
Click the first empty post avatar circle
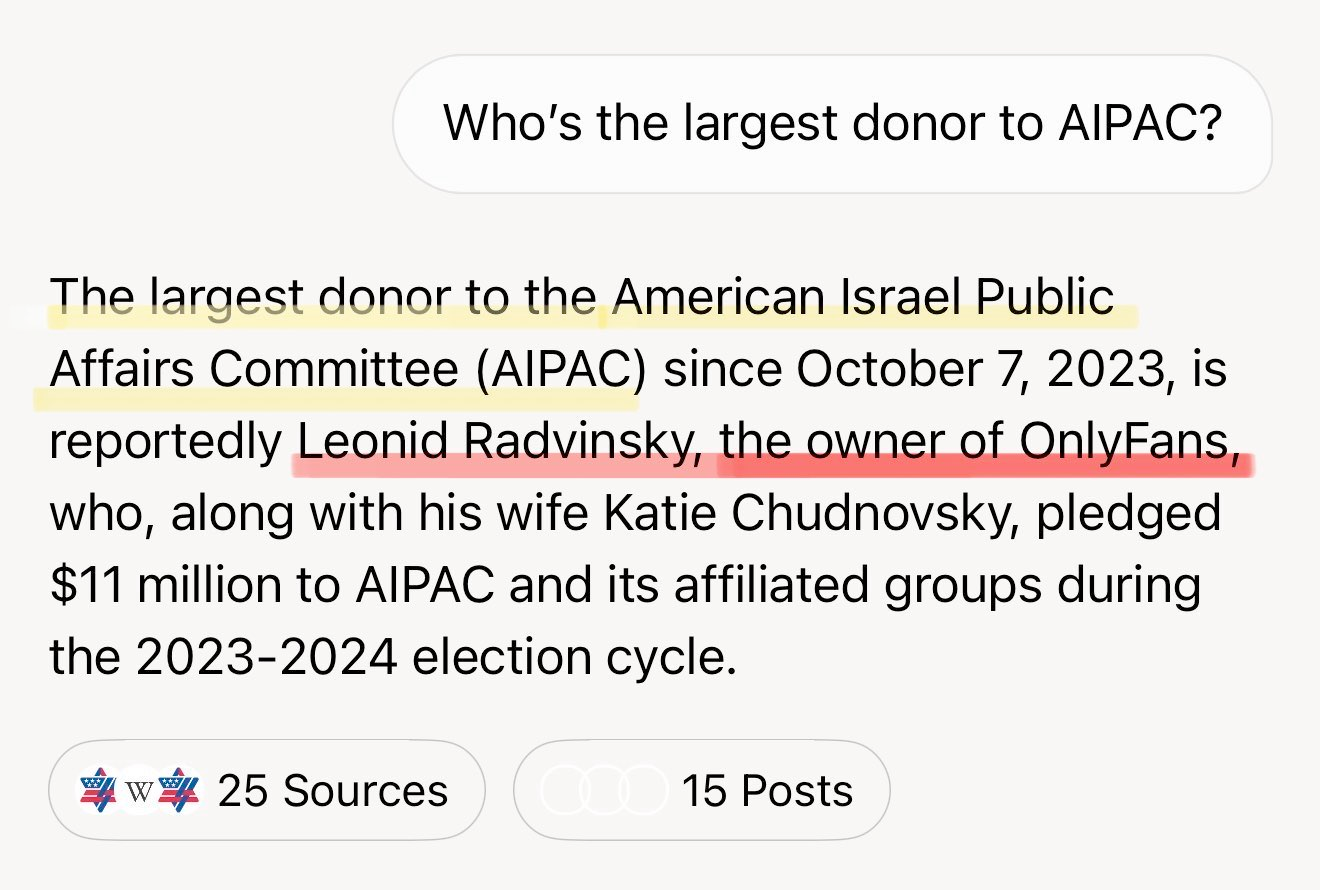point(561,791)
